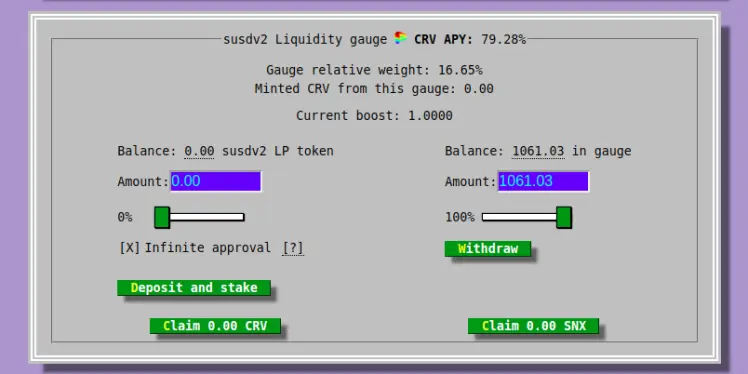
Task: Click the rainbow Curve logo icon
Action: pos(401,38)
